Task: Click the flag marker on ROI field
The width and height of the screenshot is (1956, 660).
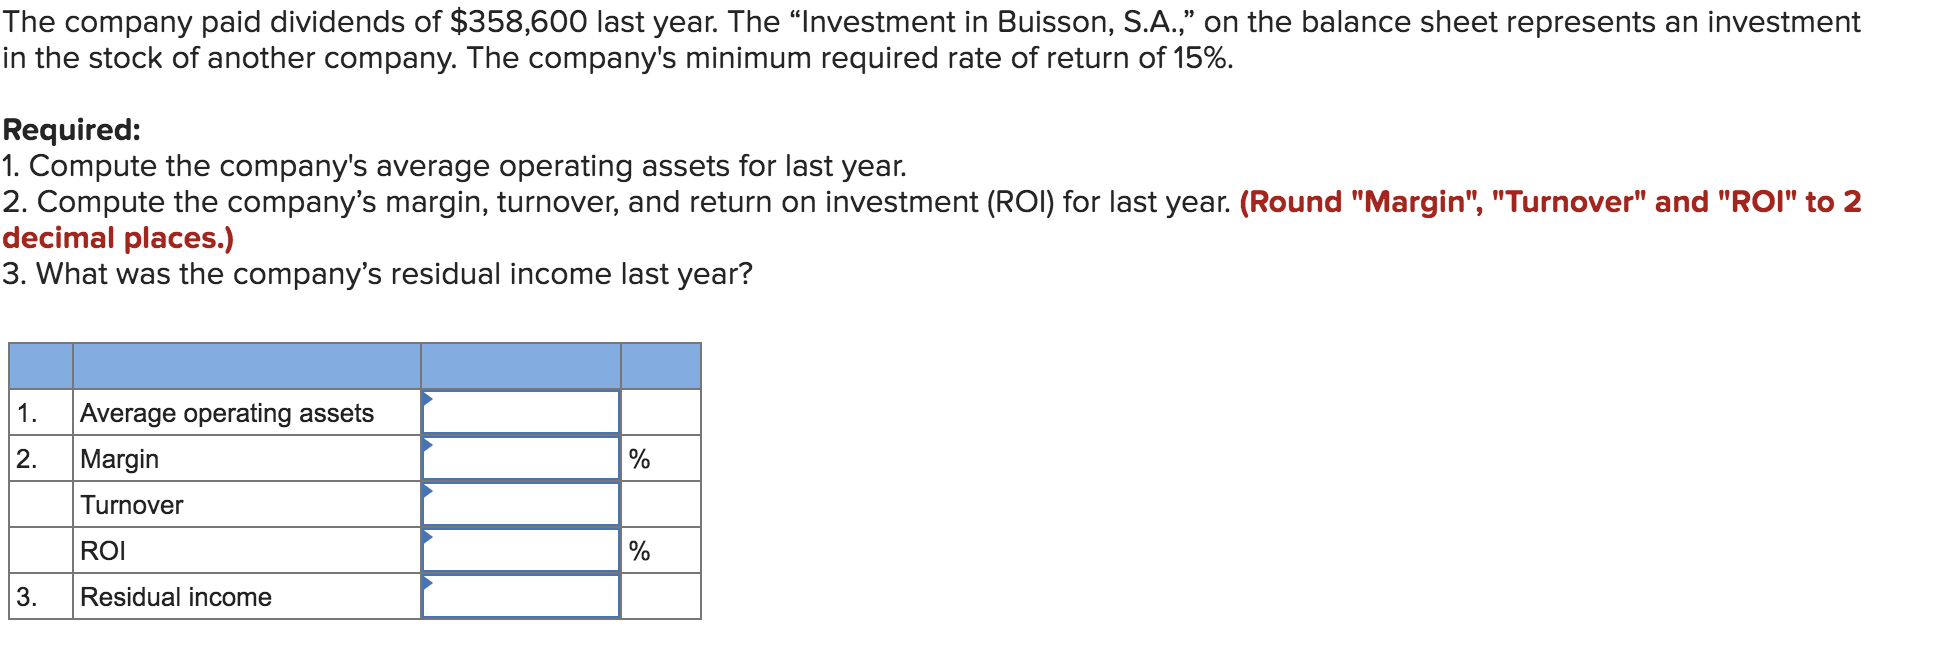Action: coord(429,535)
